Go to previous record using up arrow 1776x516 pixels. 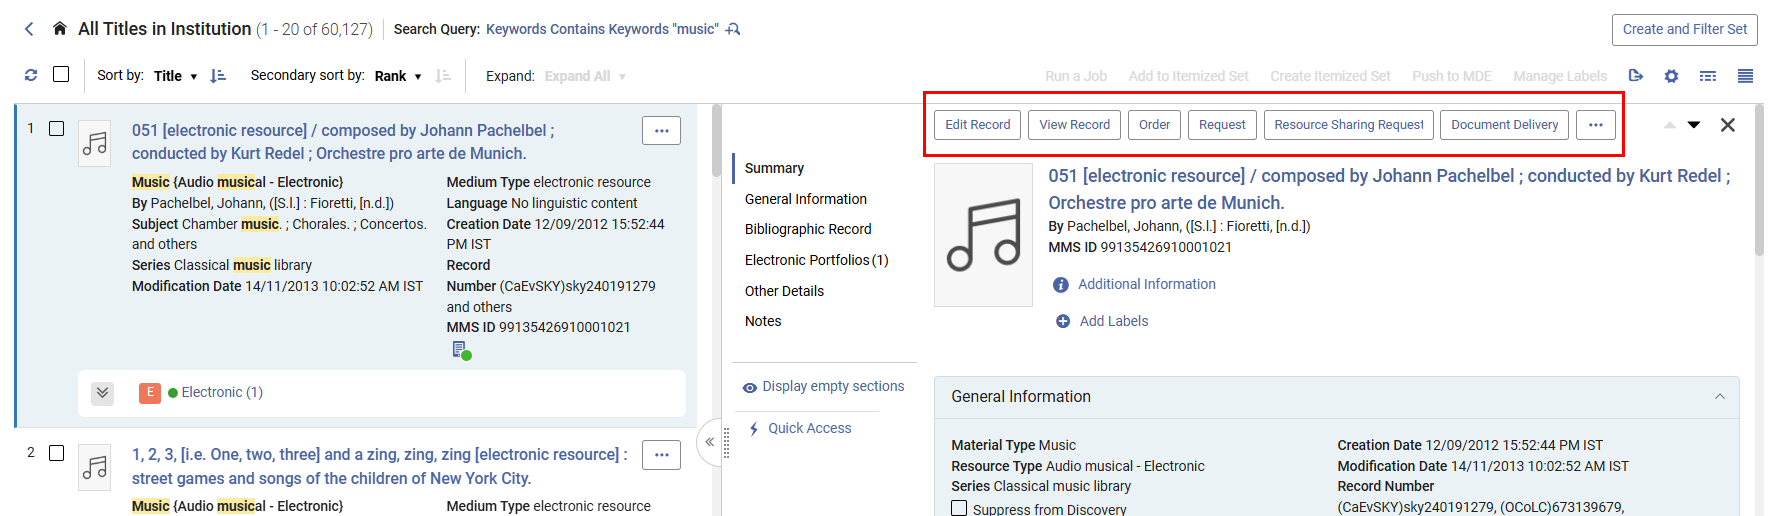coord(1669,125)
